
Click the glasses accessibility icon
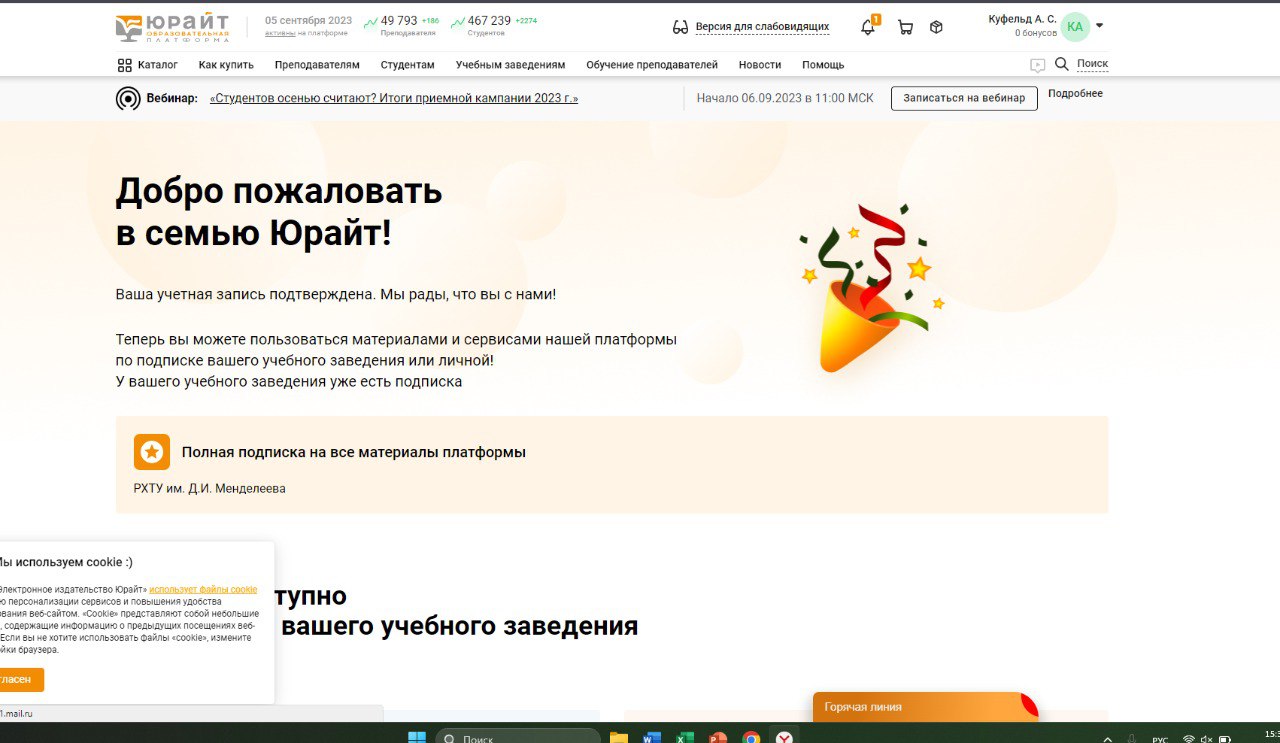[x=680, y=28]
